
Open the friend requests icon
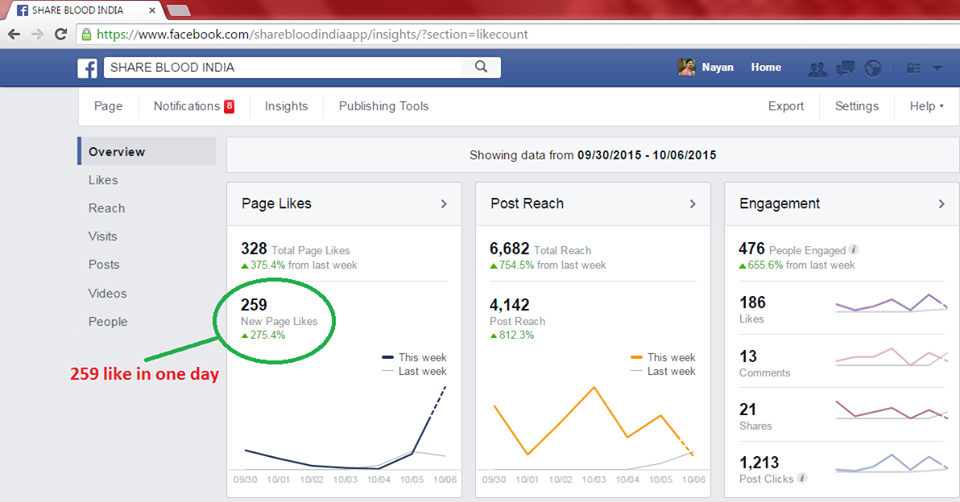point(817,69)
